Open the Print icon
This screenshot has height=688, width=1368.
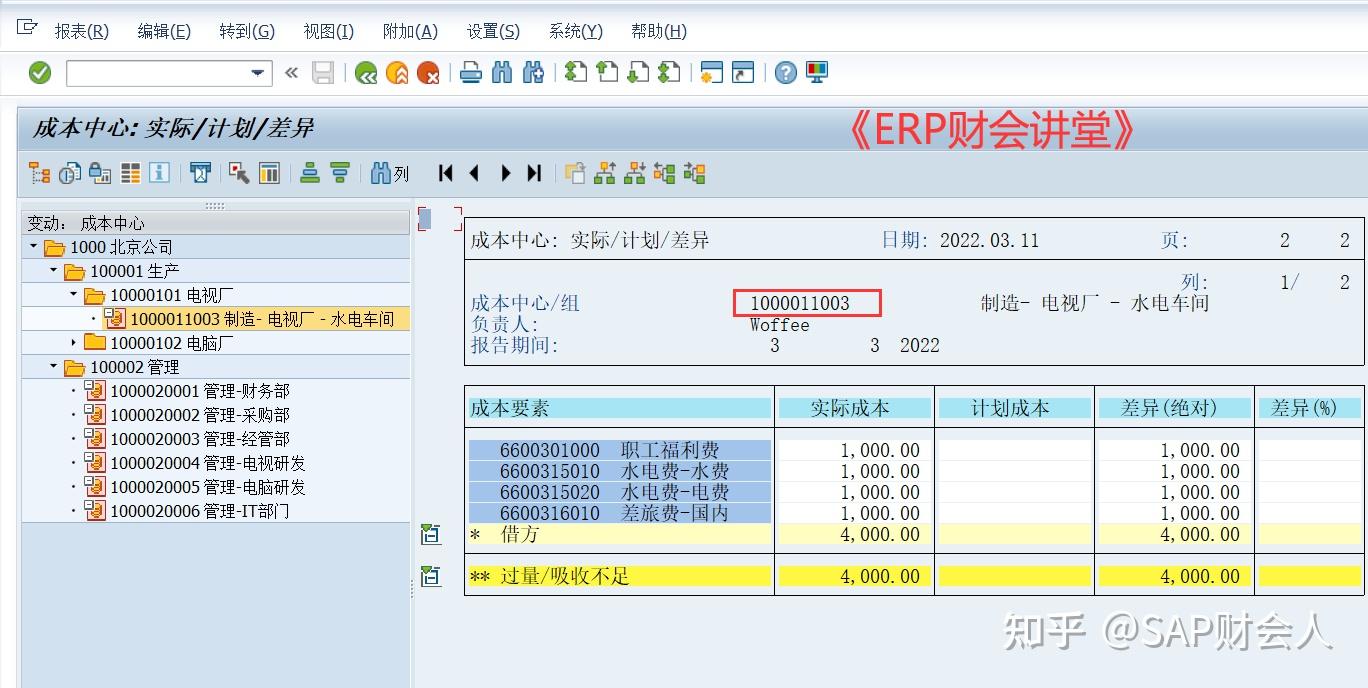pos(470,72)
